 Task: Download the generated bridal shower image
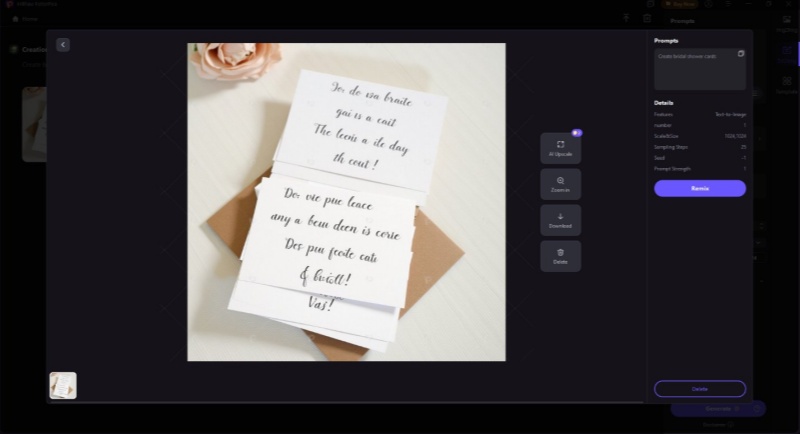[x=560, y=220]
